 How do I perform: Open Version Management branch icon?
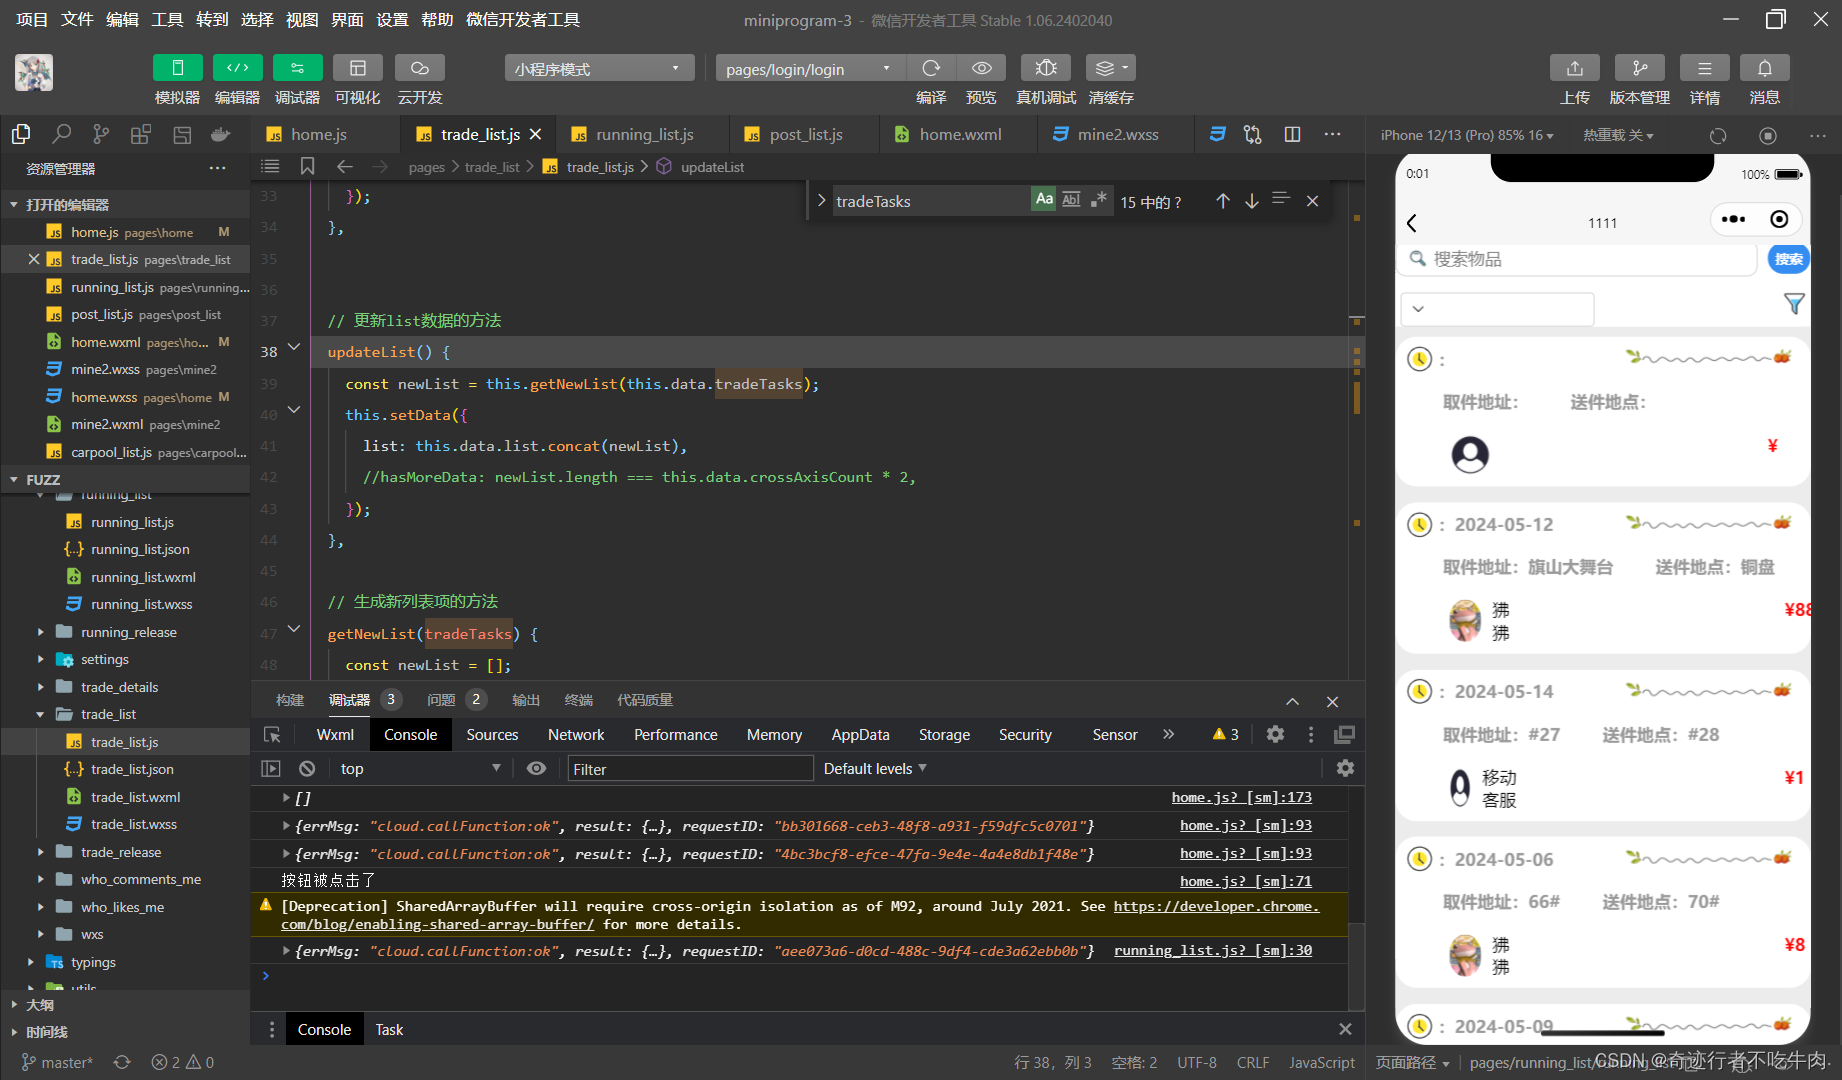[1639, 68]
